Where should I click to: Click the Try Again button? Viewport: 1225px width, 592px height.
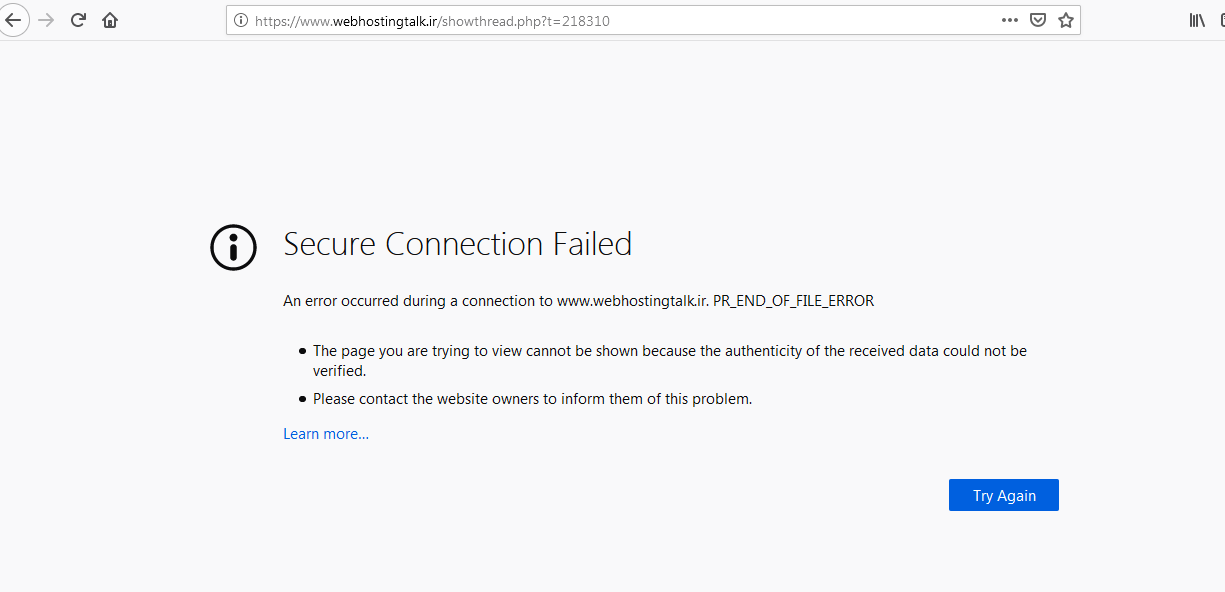(x=1004, y=495)
